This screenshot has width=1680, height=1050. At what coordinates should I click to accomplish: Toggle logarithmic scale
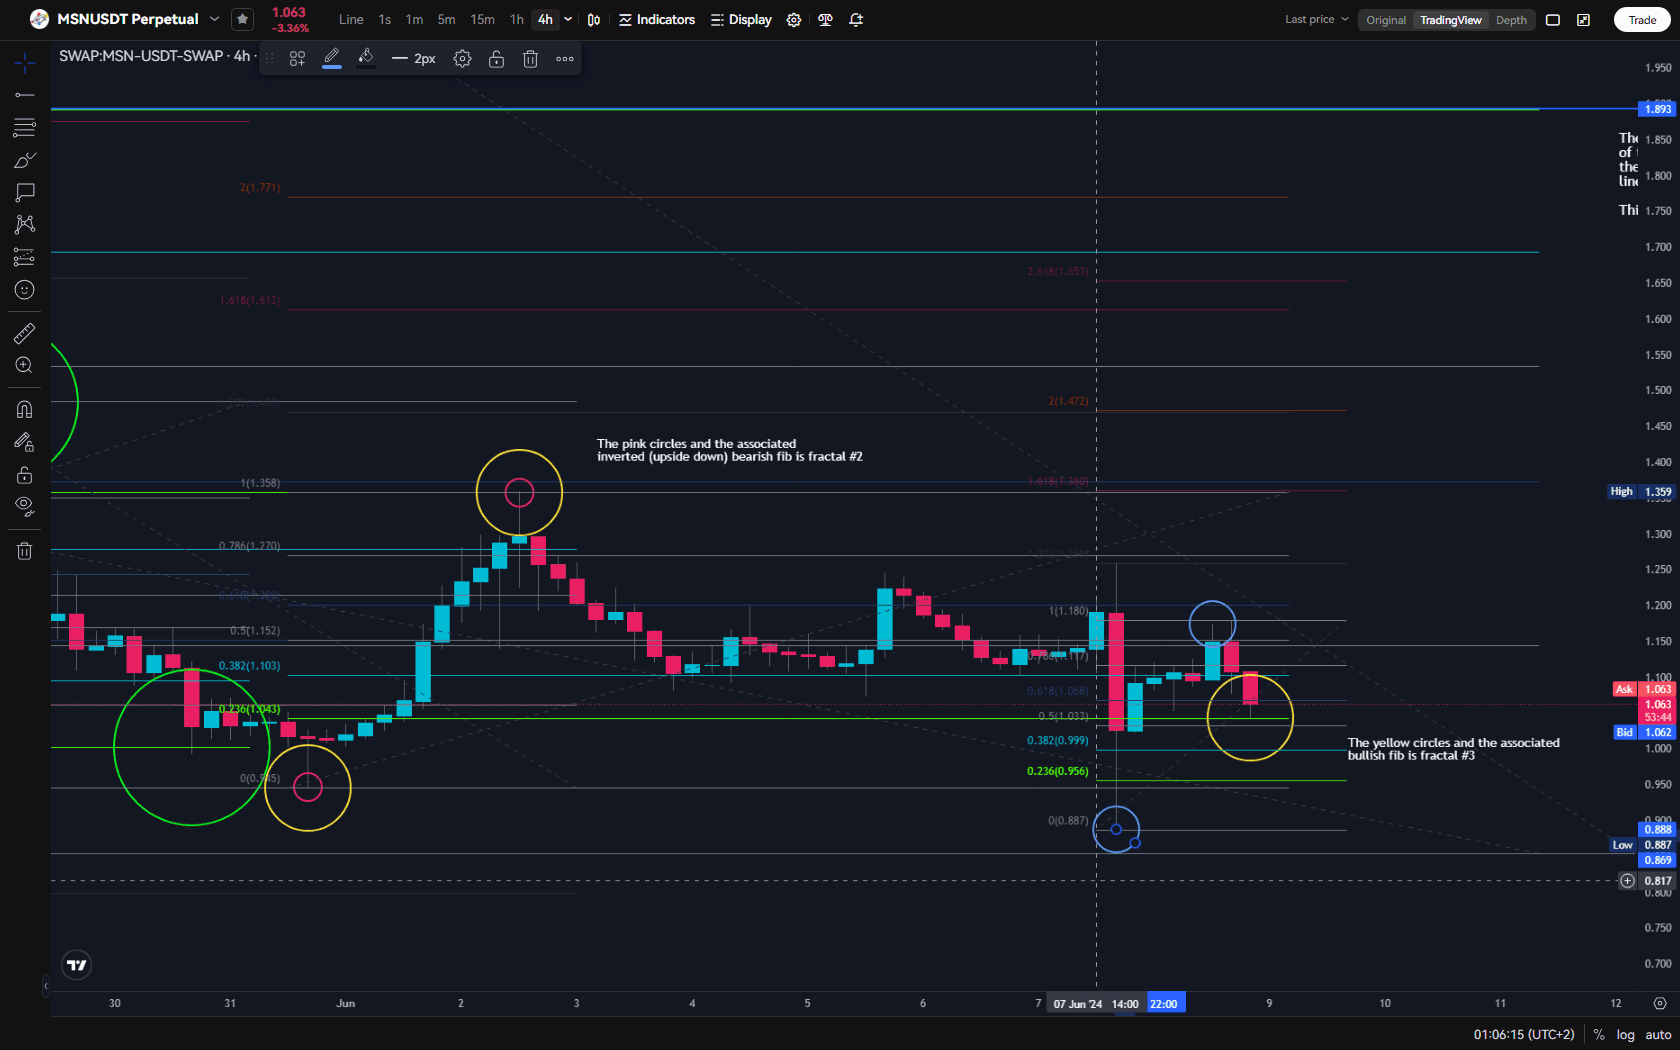pyautogui.click(x=1626, y=1035)
